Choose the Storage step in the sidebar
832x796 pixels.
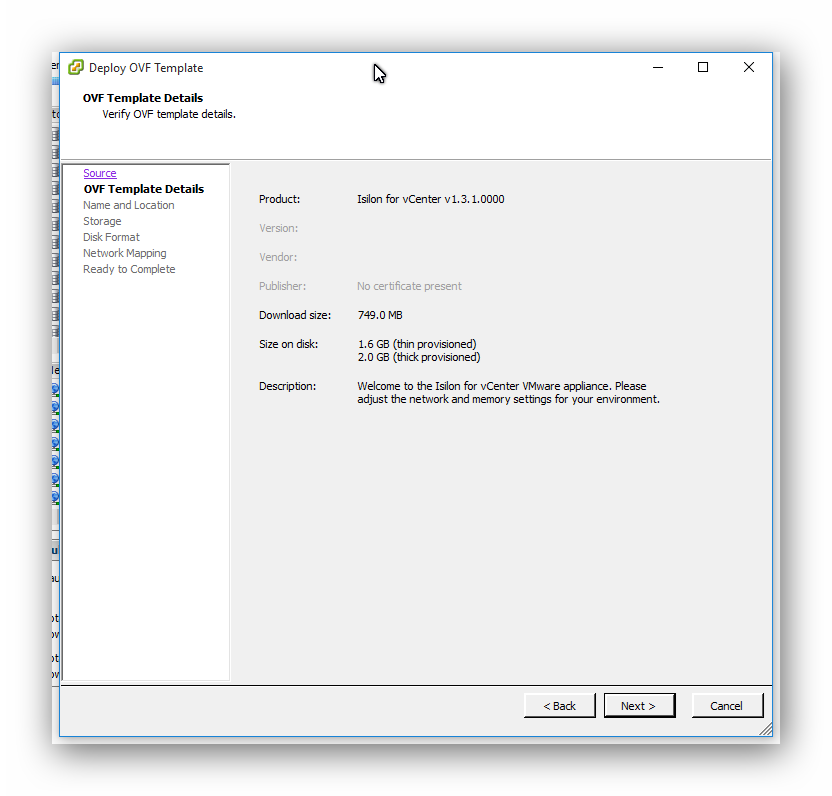[102, 221]
